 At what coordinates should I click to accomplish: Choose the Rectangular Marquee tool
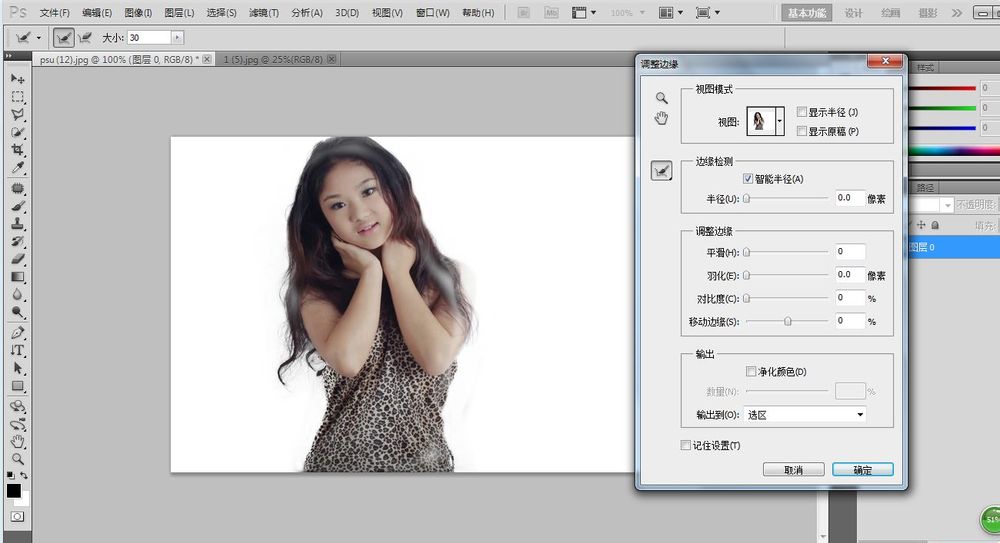(18, 97)
